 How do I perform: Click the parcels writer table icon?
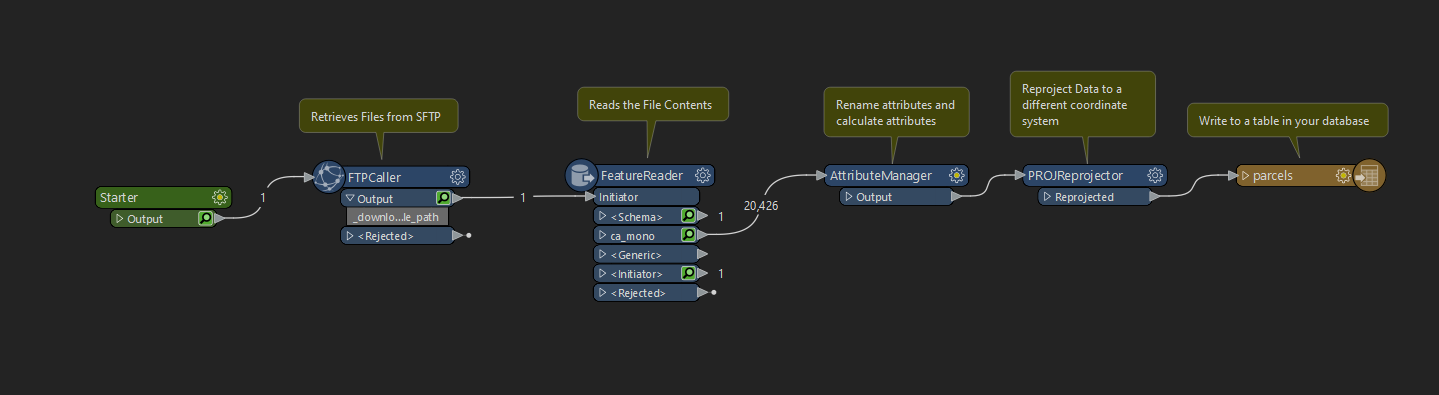(x=1369, y=176)
